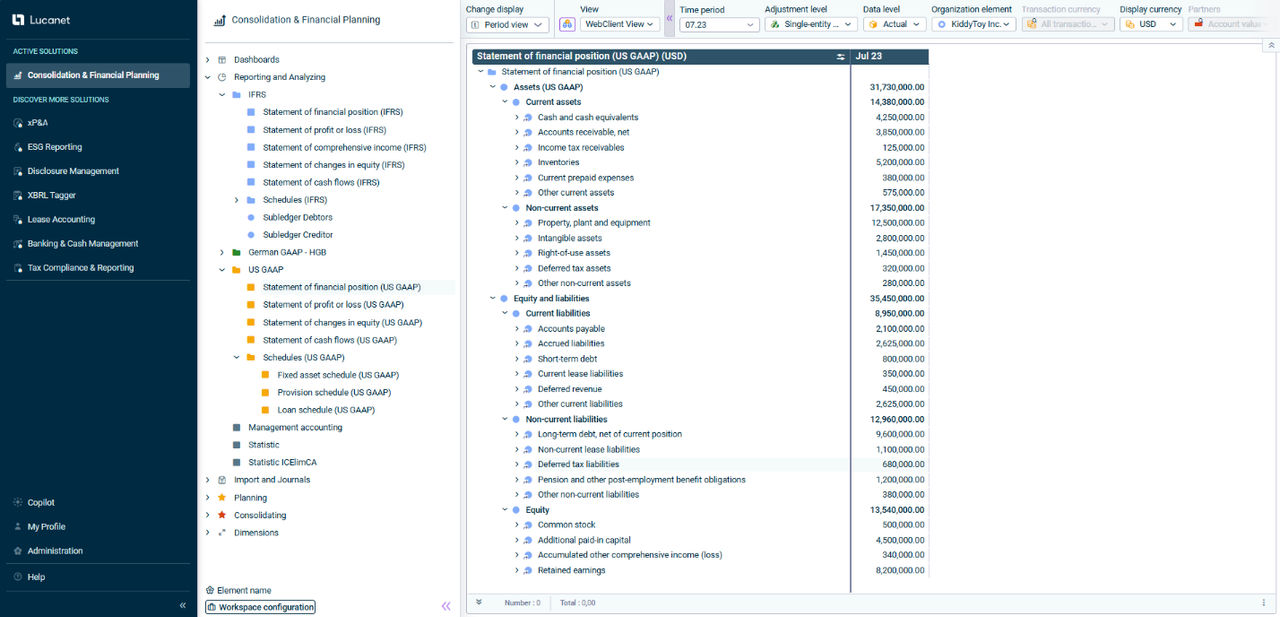This screenshot has height=617, width=1280.
Task: Expand the Consolidating tree node
Action: pyautogui.click(x=208, y=515)
